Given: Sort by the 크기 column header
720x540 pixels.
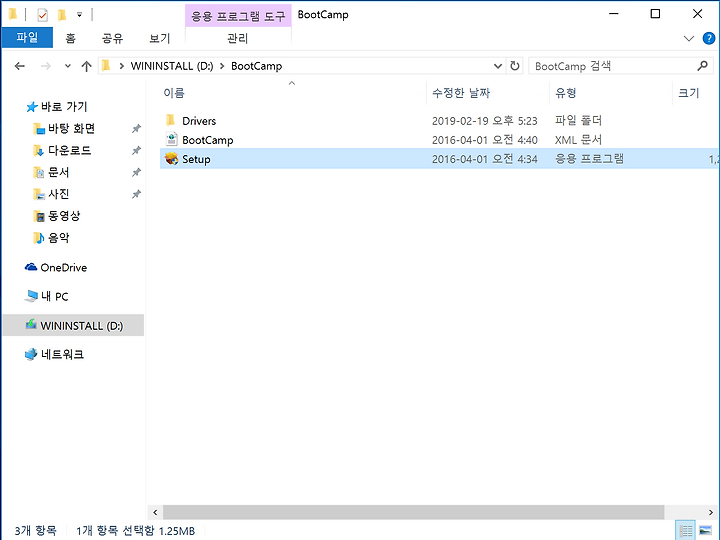Looking at the screenshot, I should 689,93.
